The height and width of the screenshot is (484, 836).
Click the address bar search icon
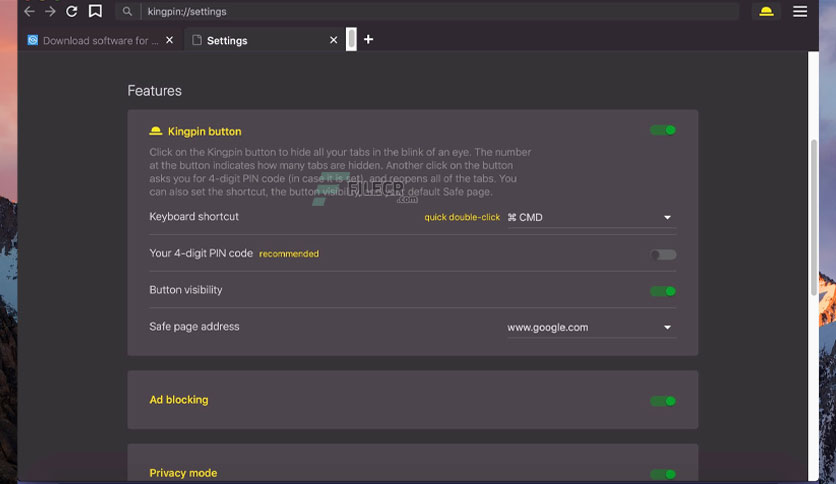tap(127, 11)
